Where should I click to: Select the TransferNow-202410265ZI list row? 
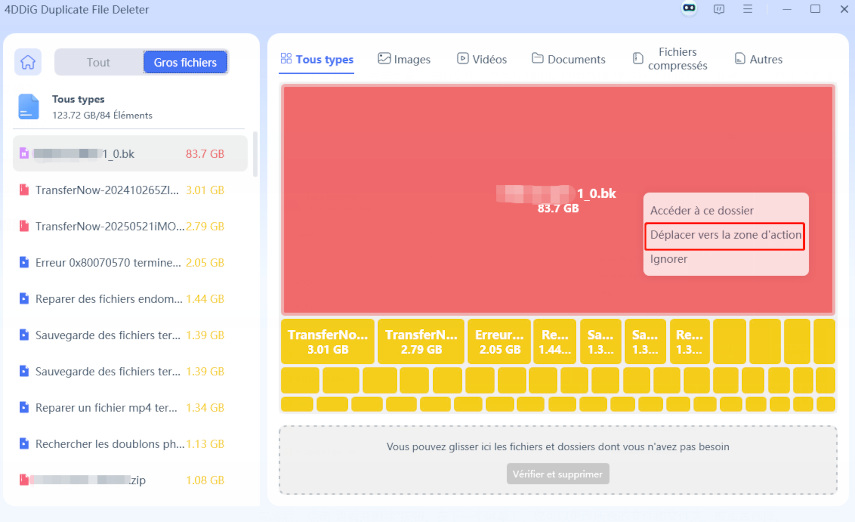[x=130, y=190]
